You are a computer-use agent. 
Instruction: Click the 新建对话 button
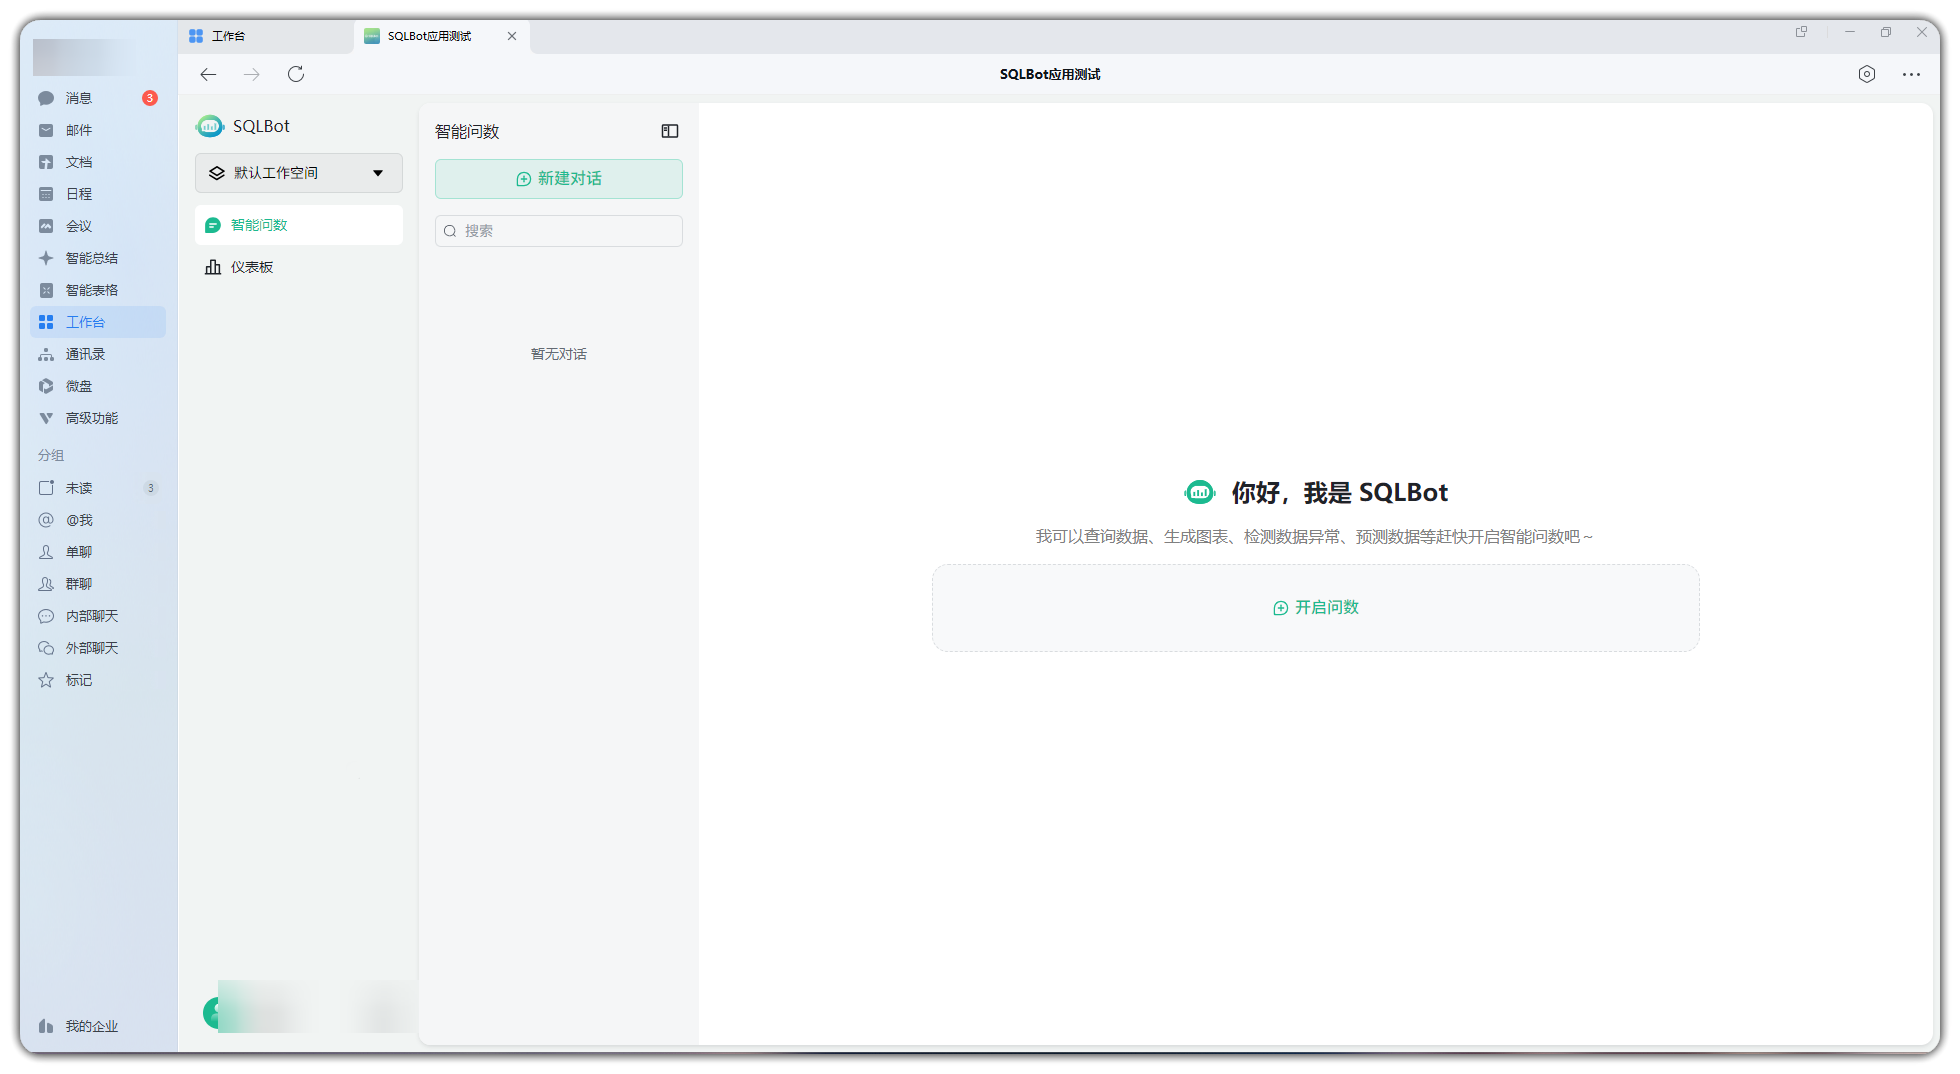pos(558,179)
